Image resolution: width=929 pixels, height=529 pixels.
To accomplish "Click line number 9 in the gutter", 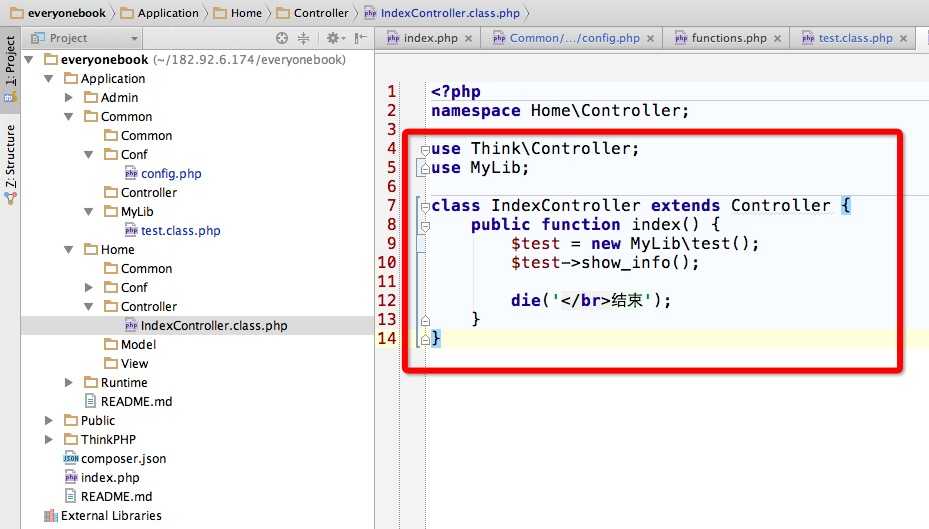I will pyautogui.click(x=391, y=243).
